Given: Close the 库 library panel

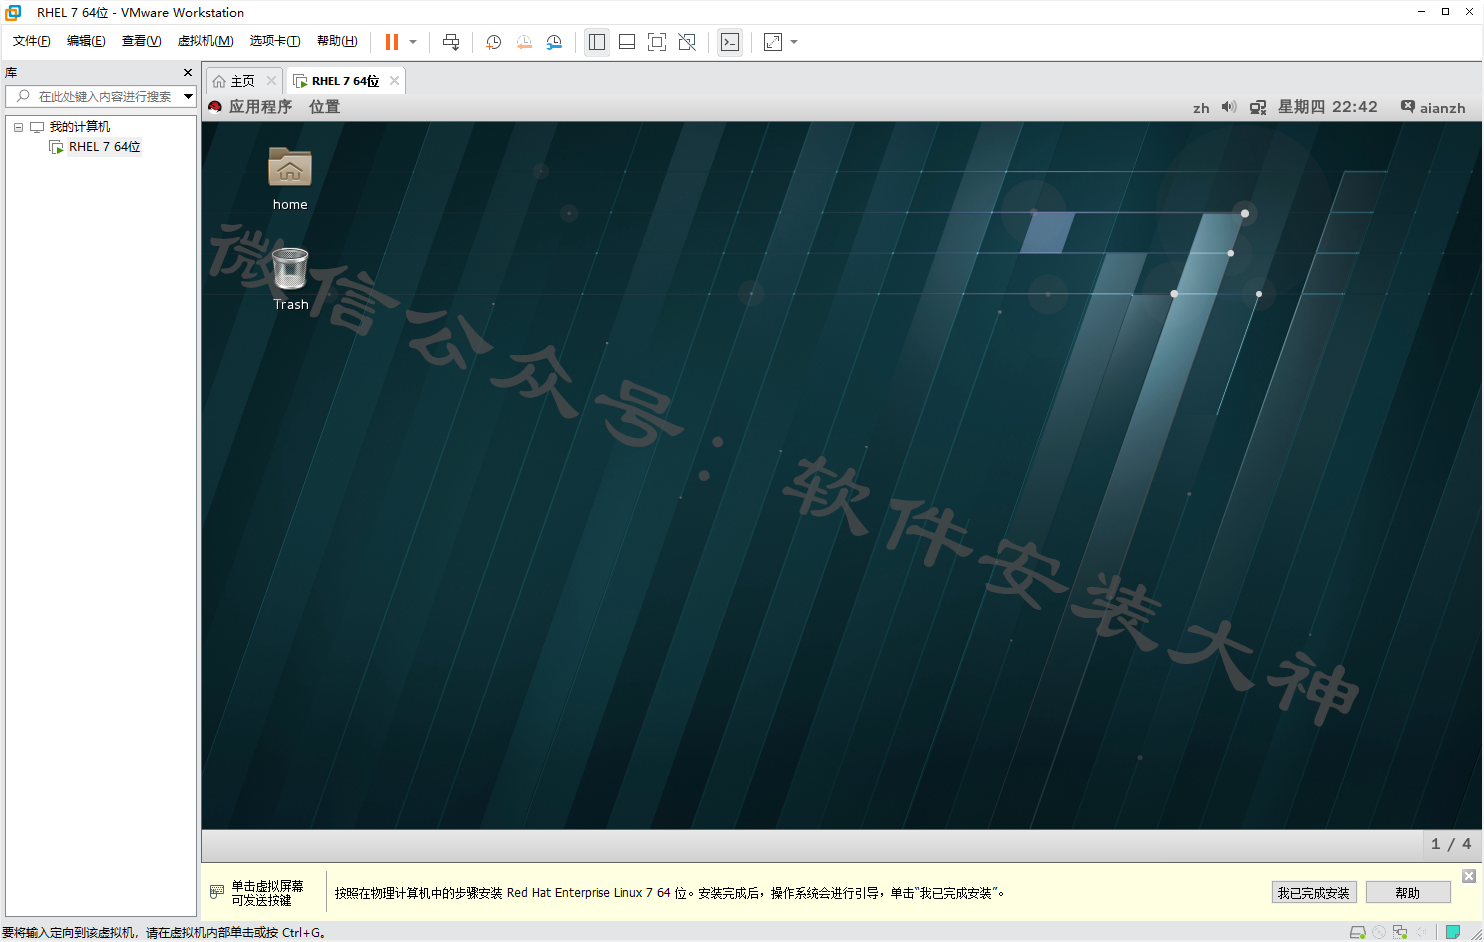Looking at the screenshot, I should point(188,72).
